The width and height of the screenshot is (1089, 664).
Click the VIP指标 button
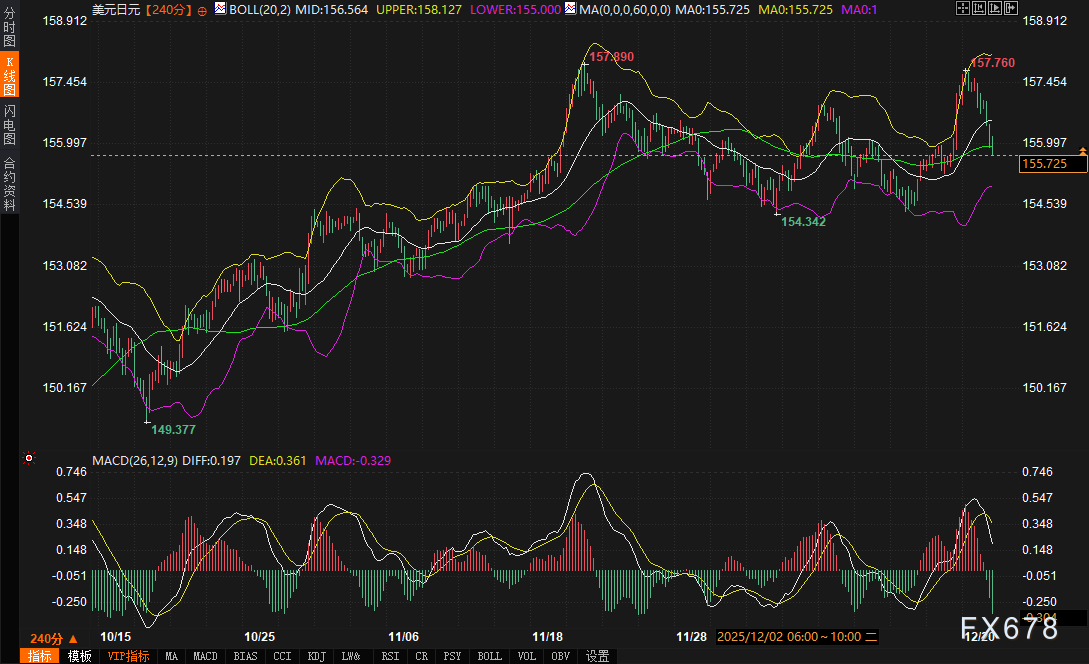(128, 656)
